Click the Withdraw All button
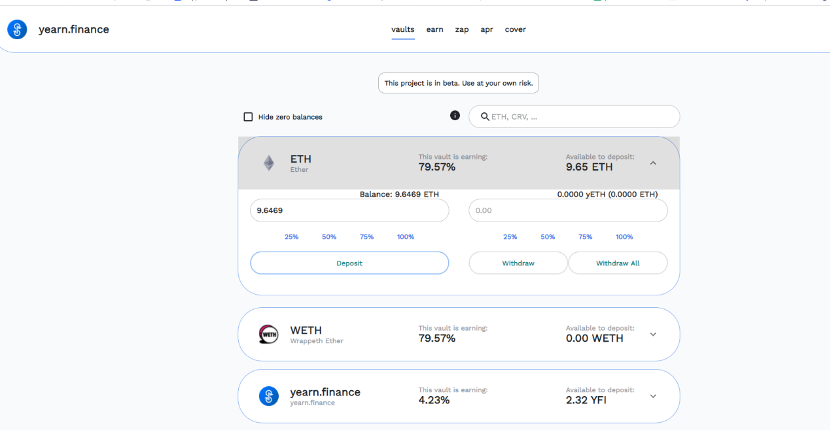The image size is (830, 430). pos(618,263)
